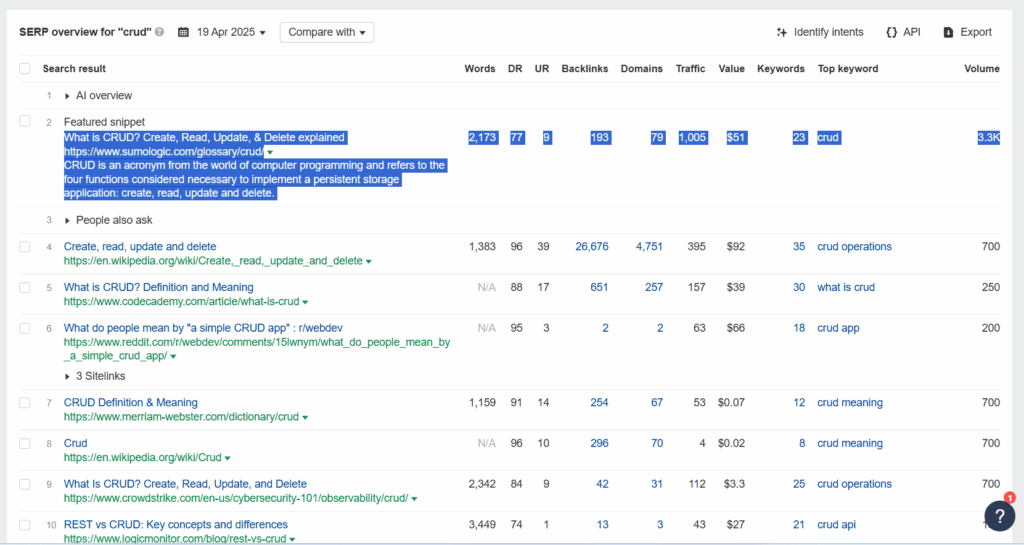Open 'CRUD Definition & Meaning' result link
The height and width of the screenshot is (545, 1024).
point(131,403)
